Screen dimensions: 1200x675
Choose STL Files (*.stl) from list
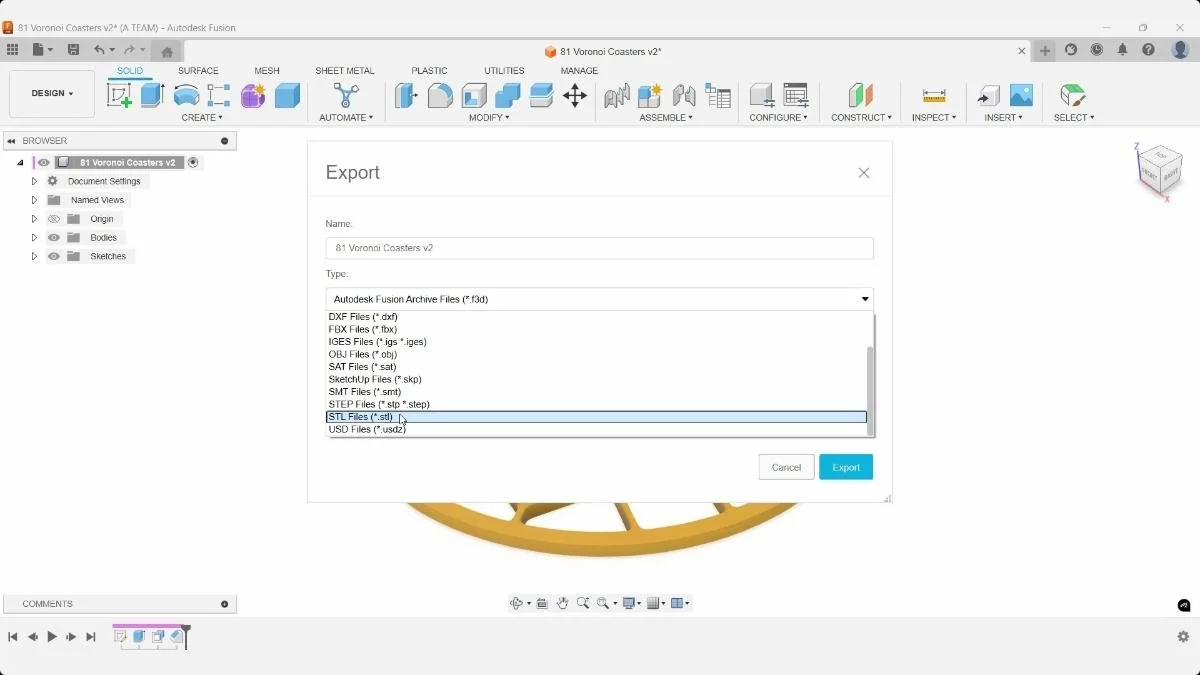pos(596,417)
